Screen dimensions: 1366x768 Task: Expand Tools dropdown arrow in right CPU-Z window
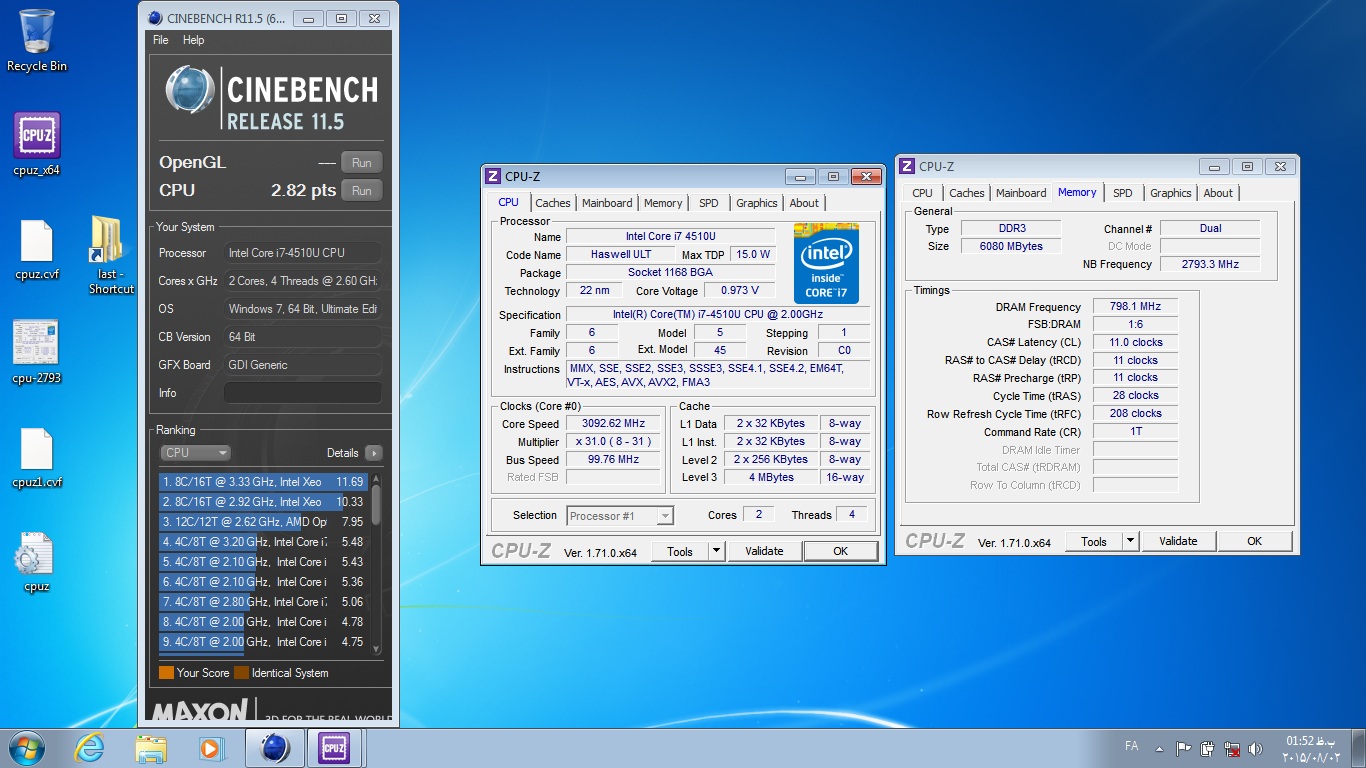click(1130, 541)
